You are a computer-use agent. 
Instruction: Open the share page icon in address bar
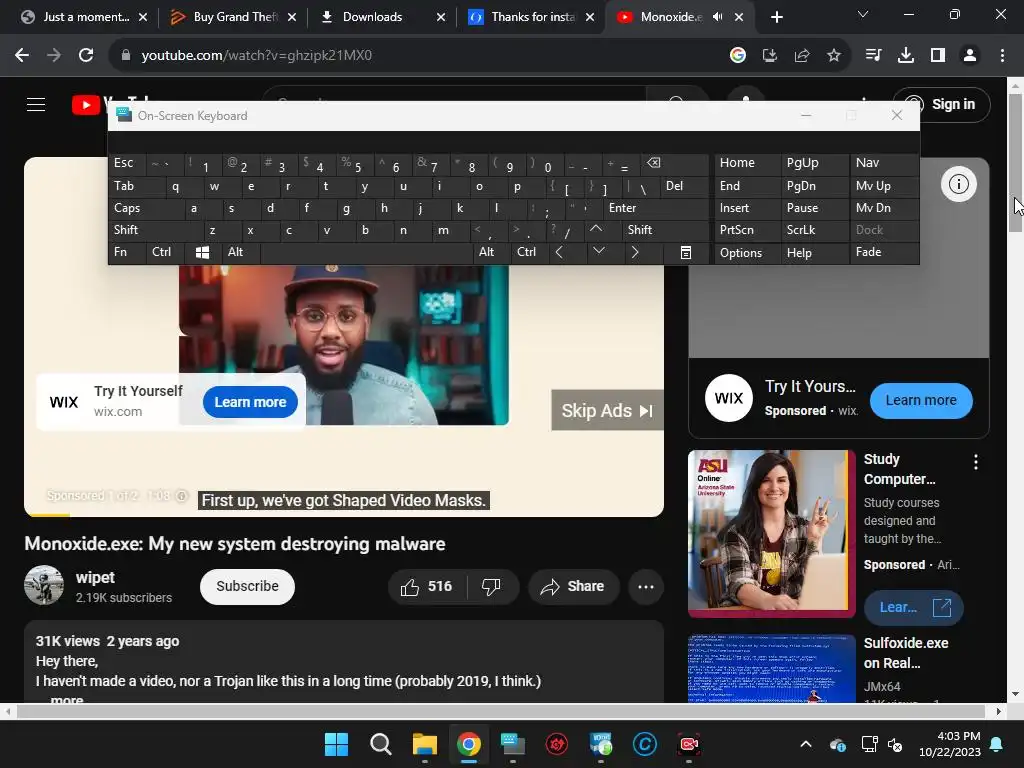pos(802,56)
